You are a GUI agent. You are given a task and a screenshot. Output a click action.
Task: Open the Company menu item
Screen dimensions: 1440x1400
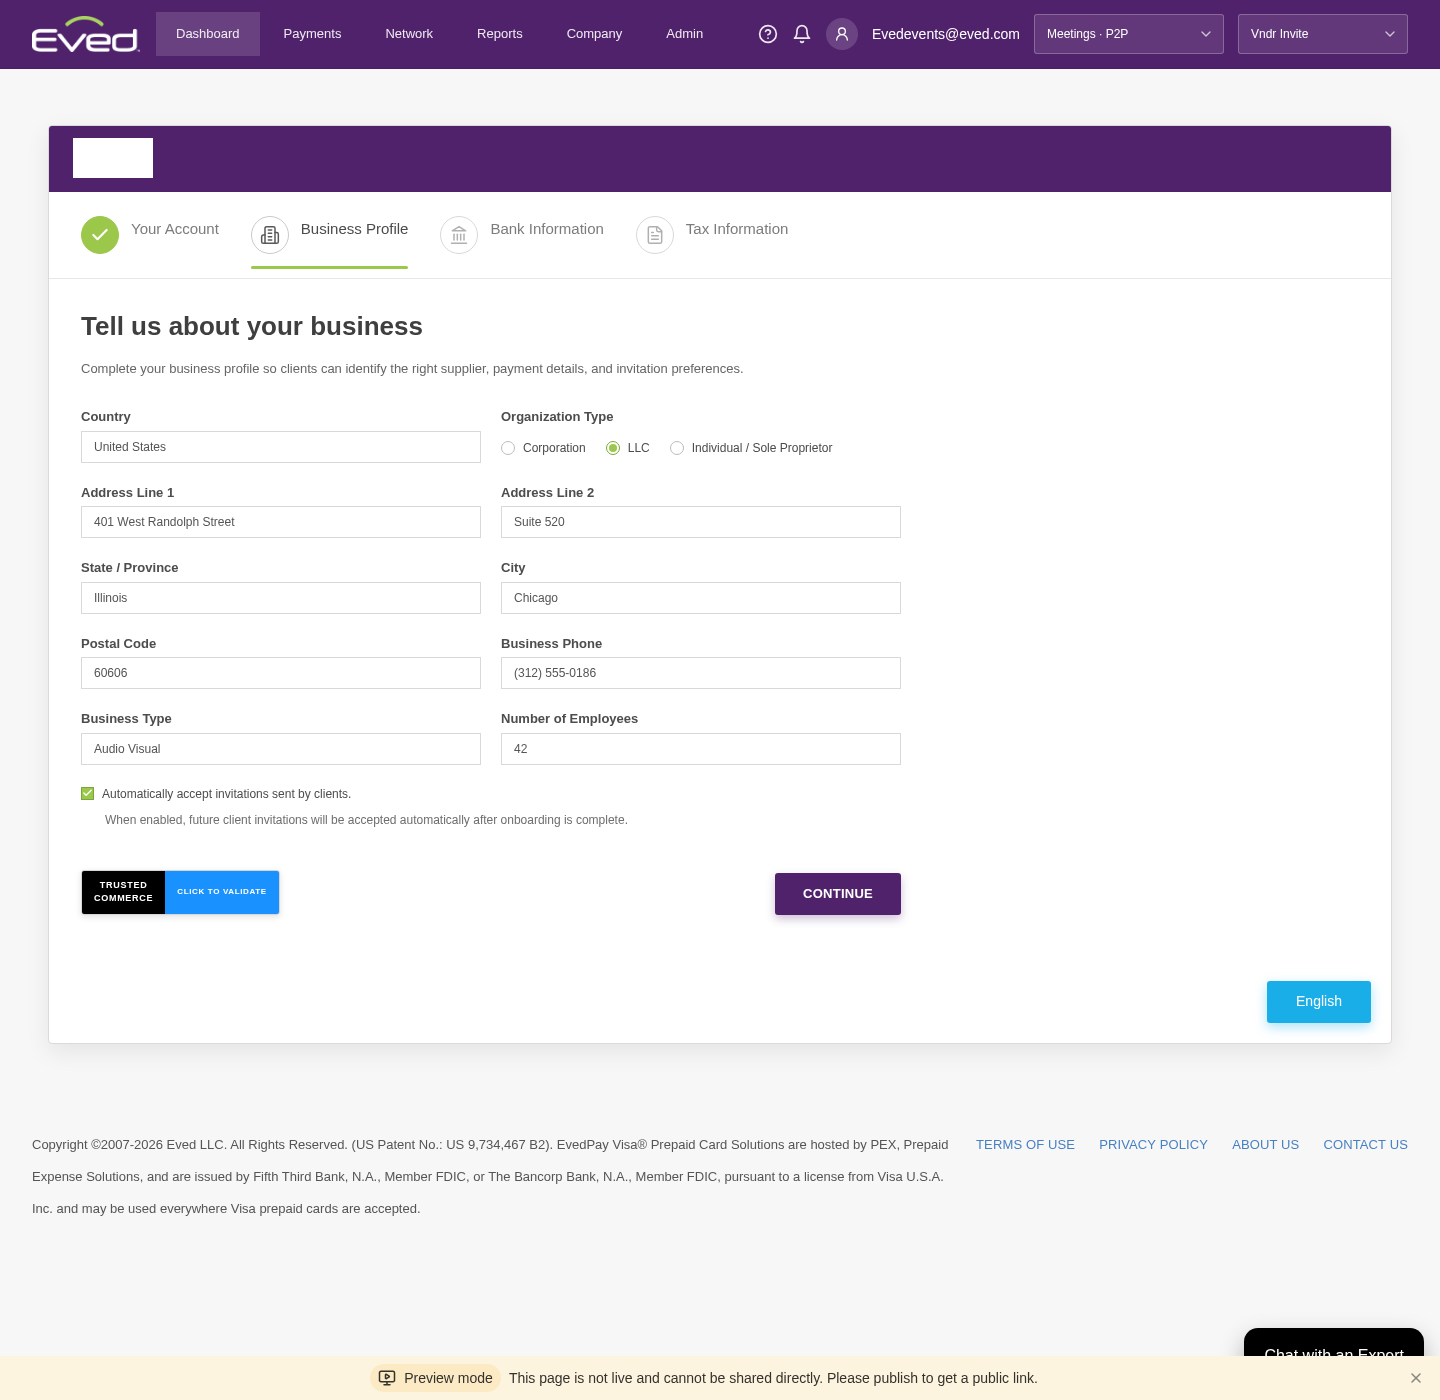(594, 34)
